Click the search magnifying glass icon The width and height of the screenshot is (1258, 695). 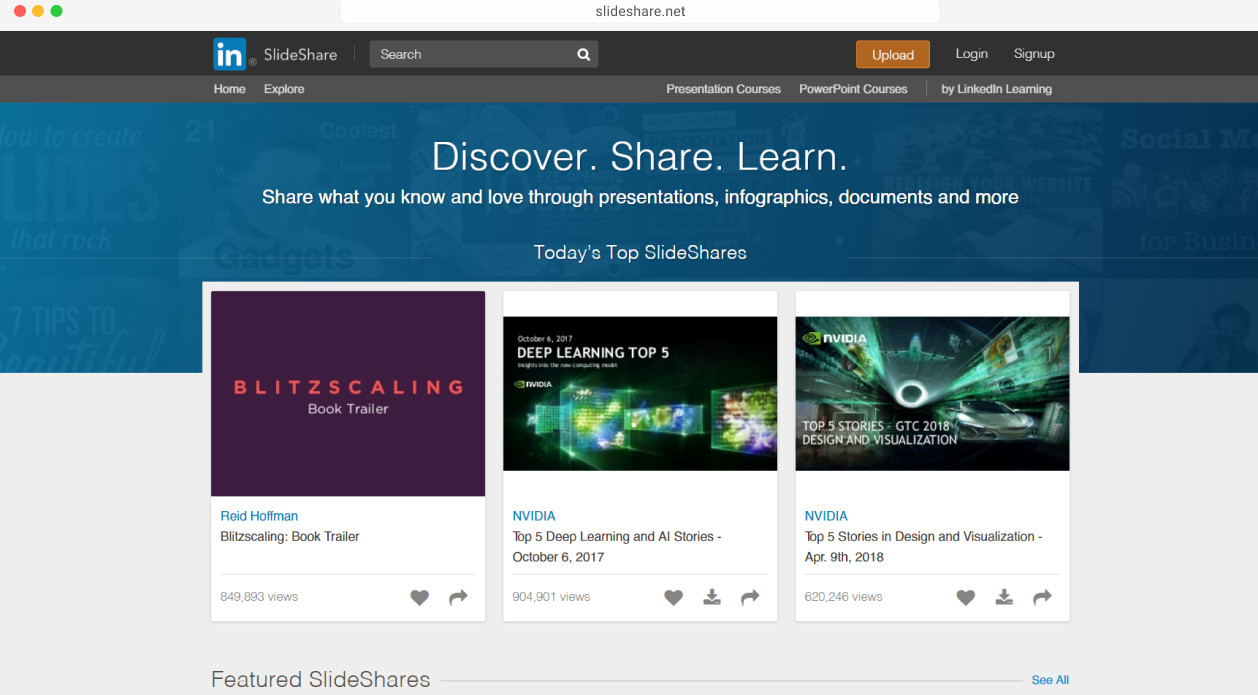[584, 55]
